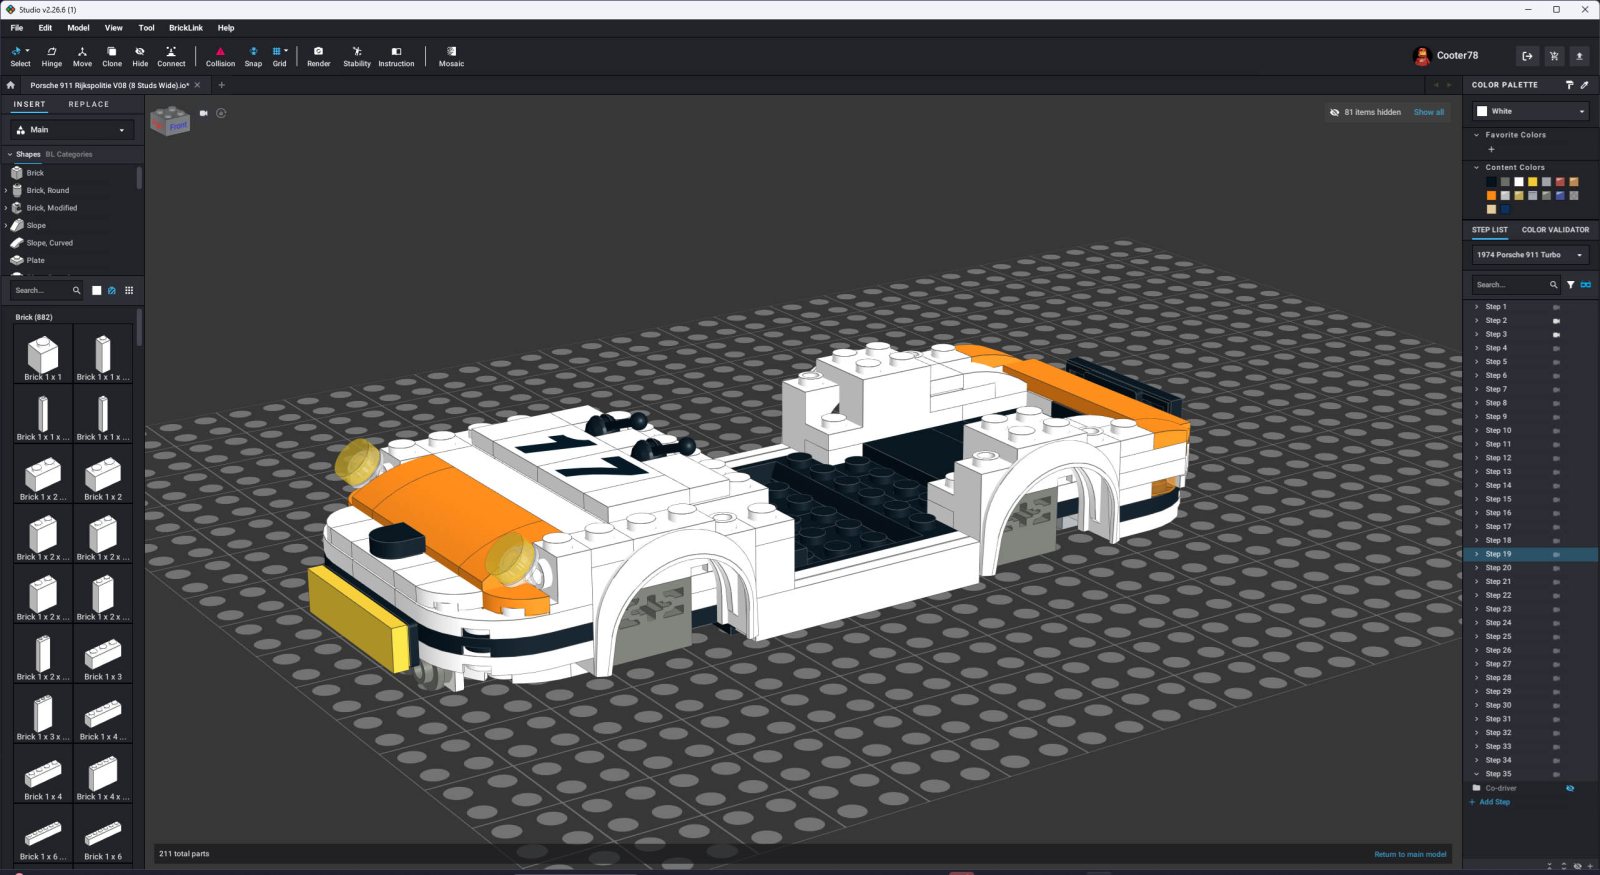The height and width of the screenshot is (875, 1600).
Task: Click the camera view icon in viewport
Action: pyautogui.click(x=203, y=113)
